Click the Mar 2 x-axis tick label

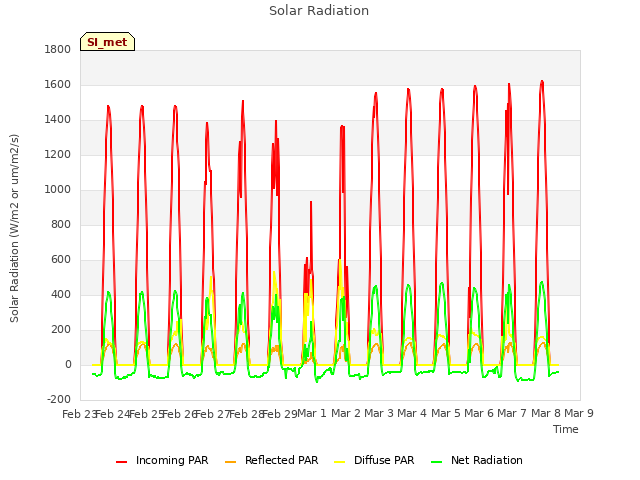(345, 413)
